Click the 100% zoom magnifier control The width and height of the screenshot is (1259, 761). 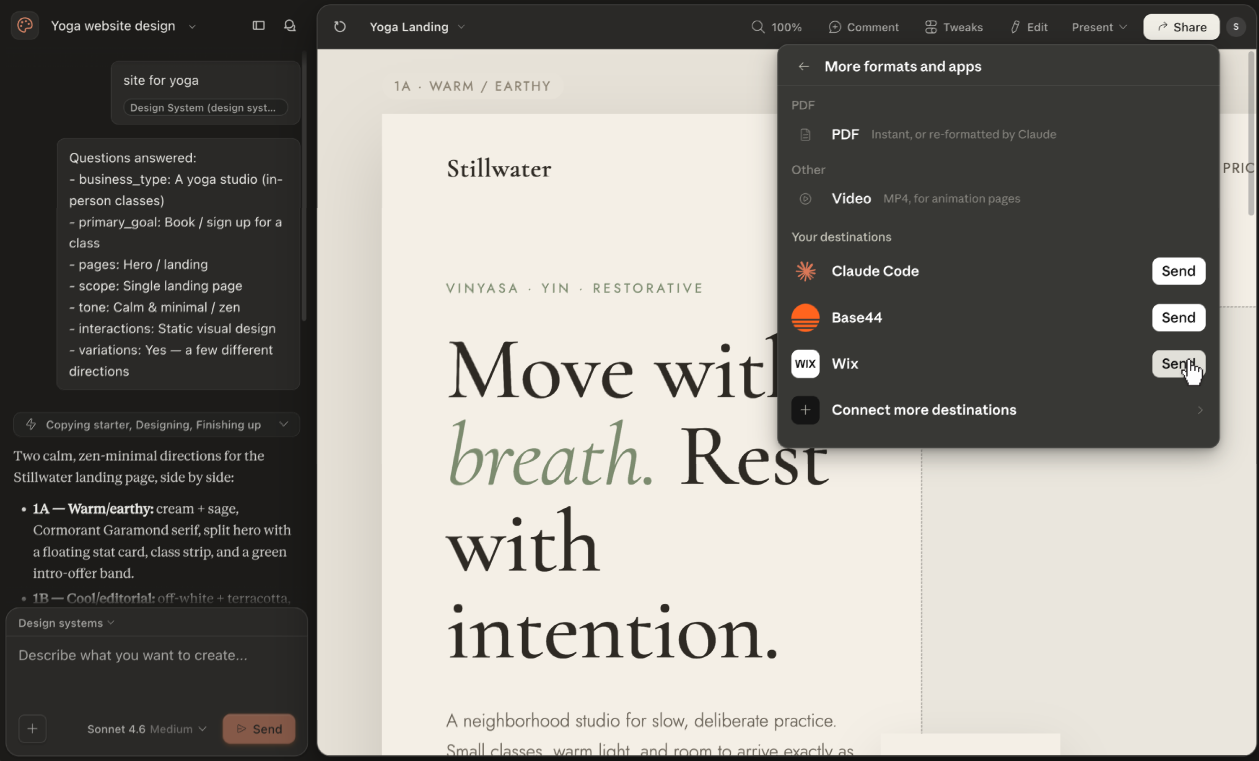tap(777, 27)
